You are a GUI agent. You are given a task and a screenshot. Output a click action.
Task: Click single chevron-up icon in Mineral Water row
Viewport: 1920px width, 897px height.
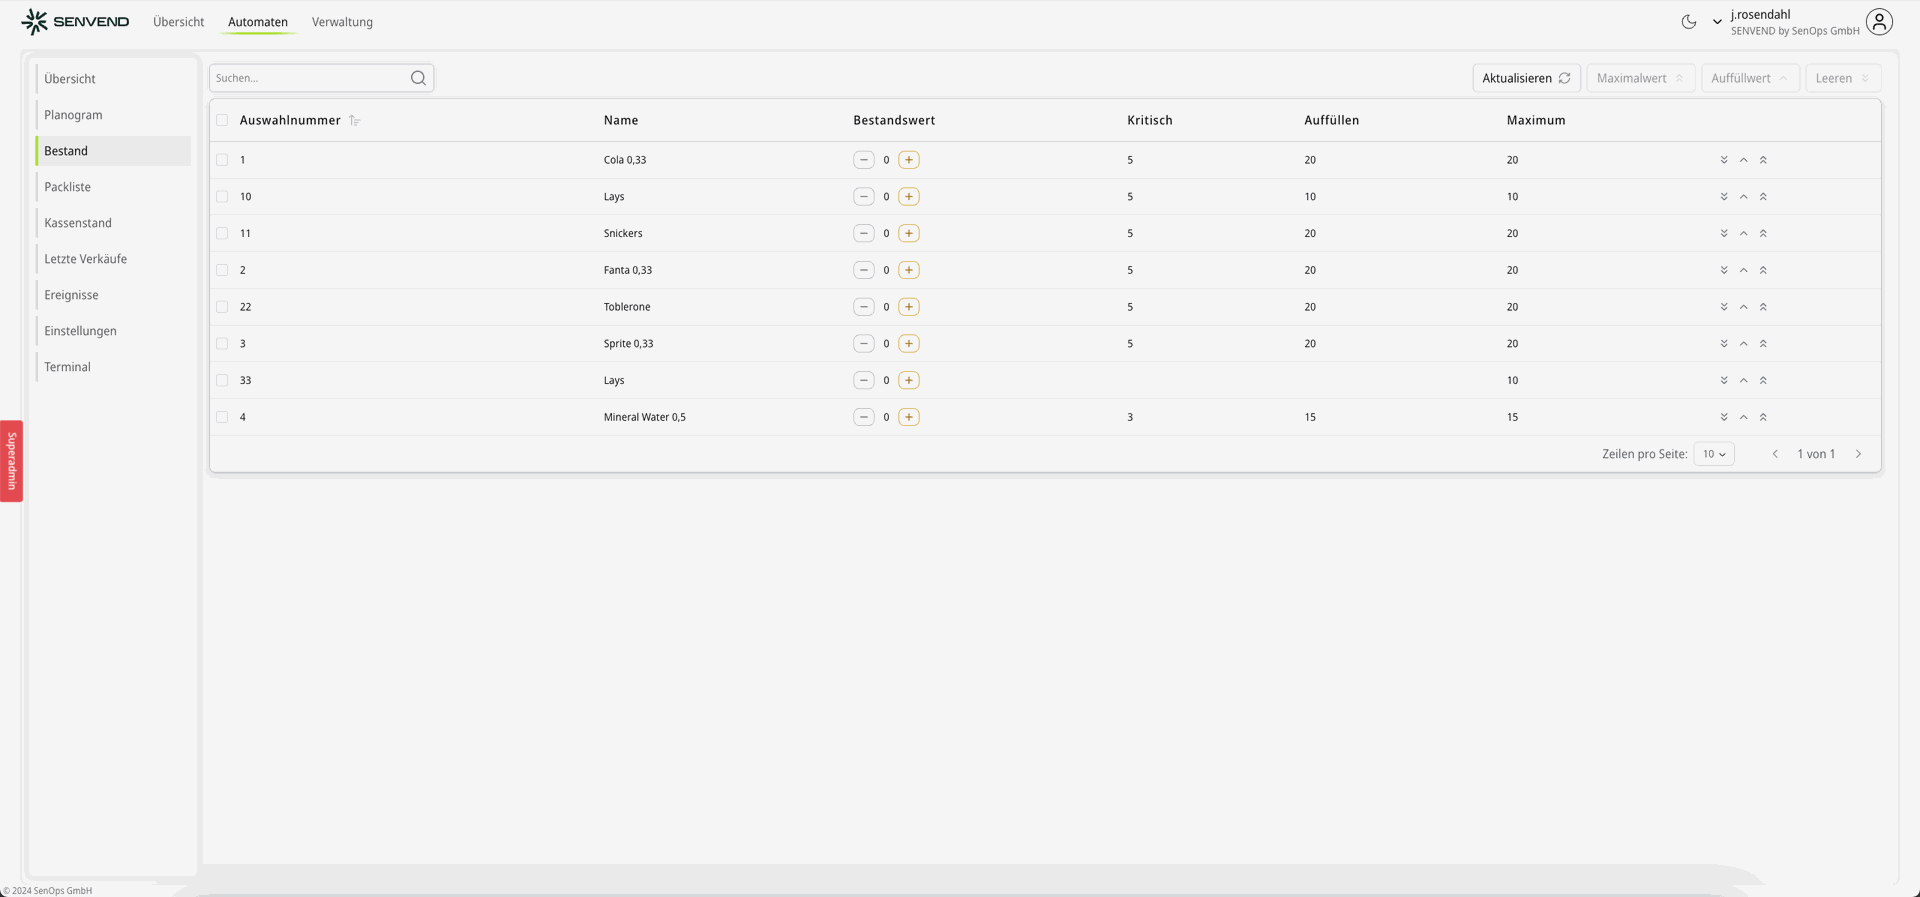point(1743,417)
